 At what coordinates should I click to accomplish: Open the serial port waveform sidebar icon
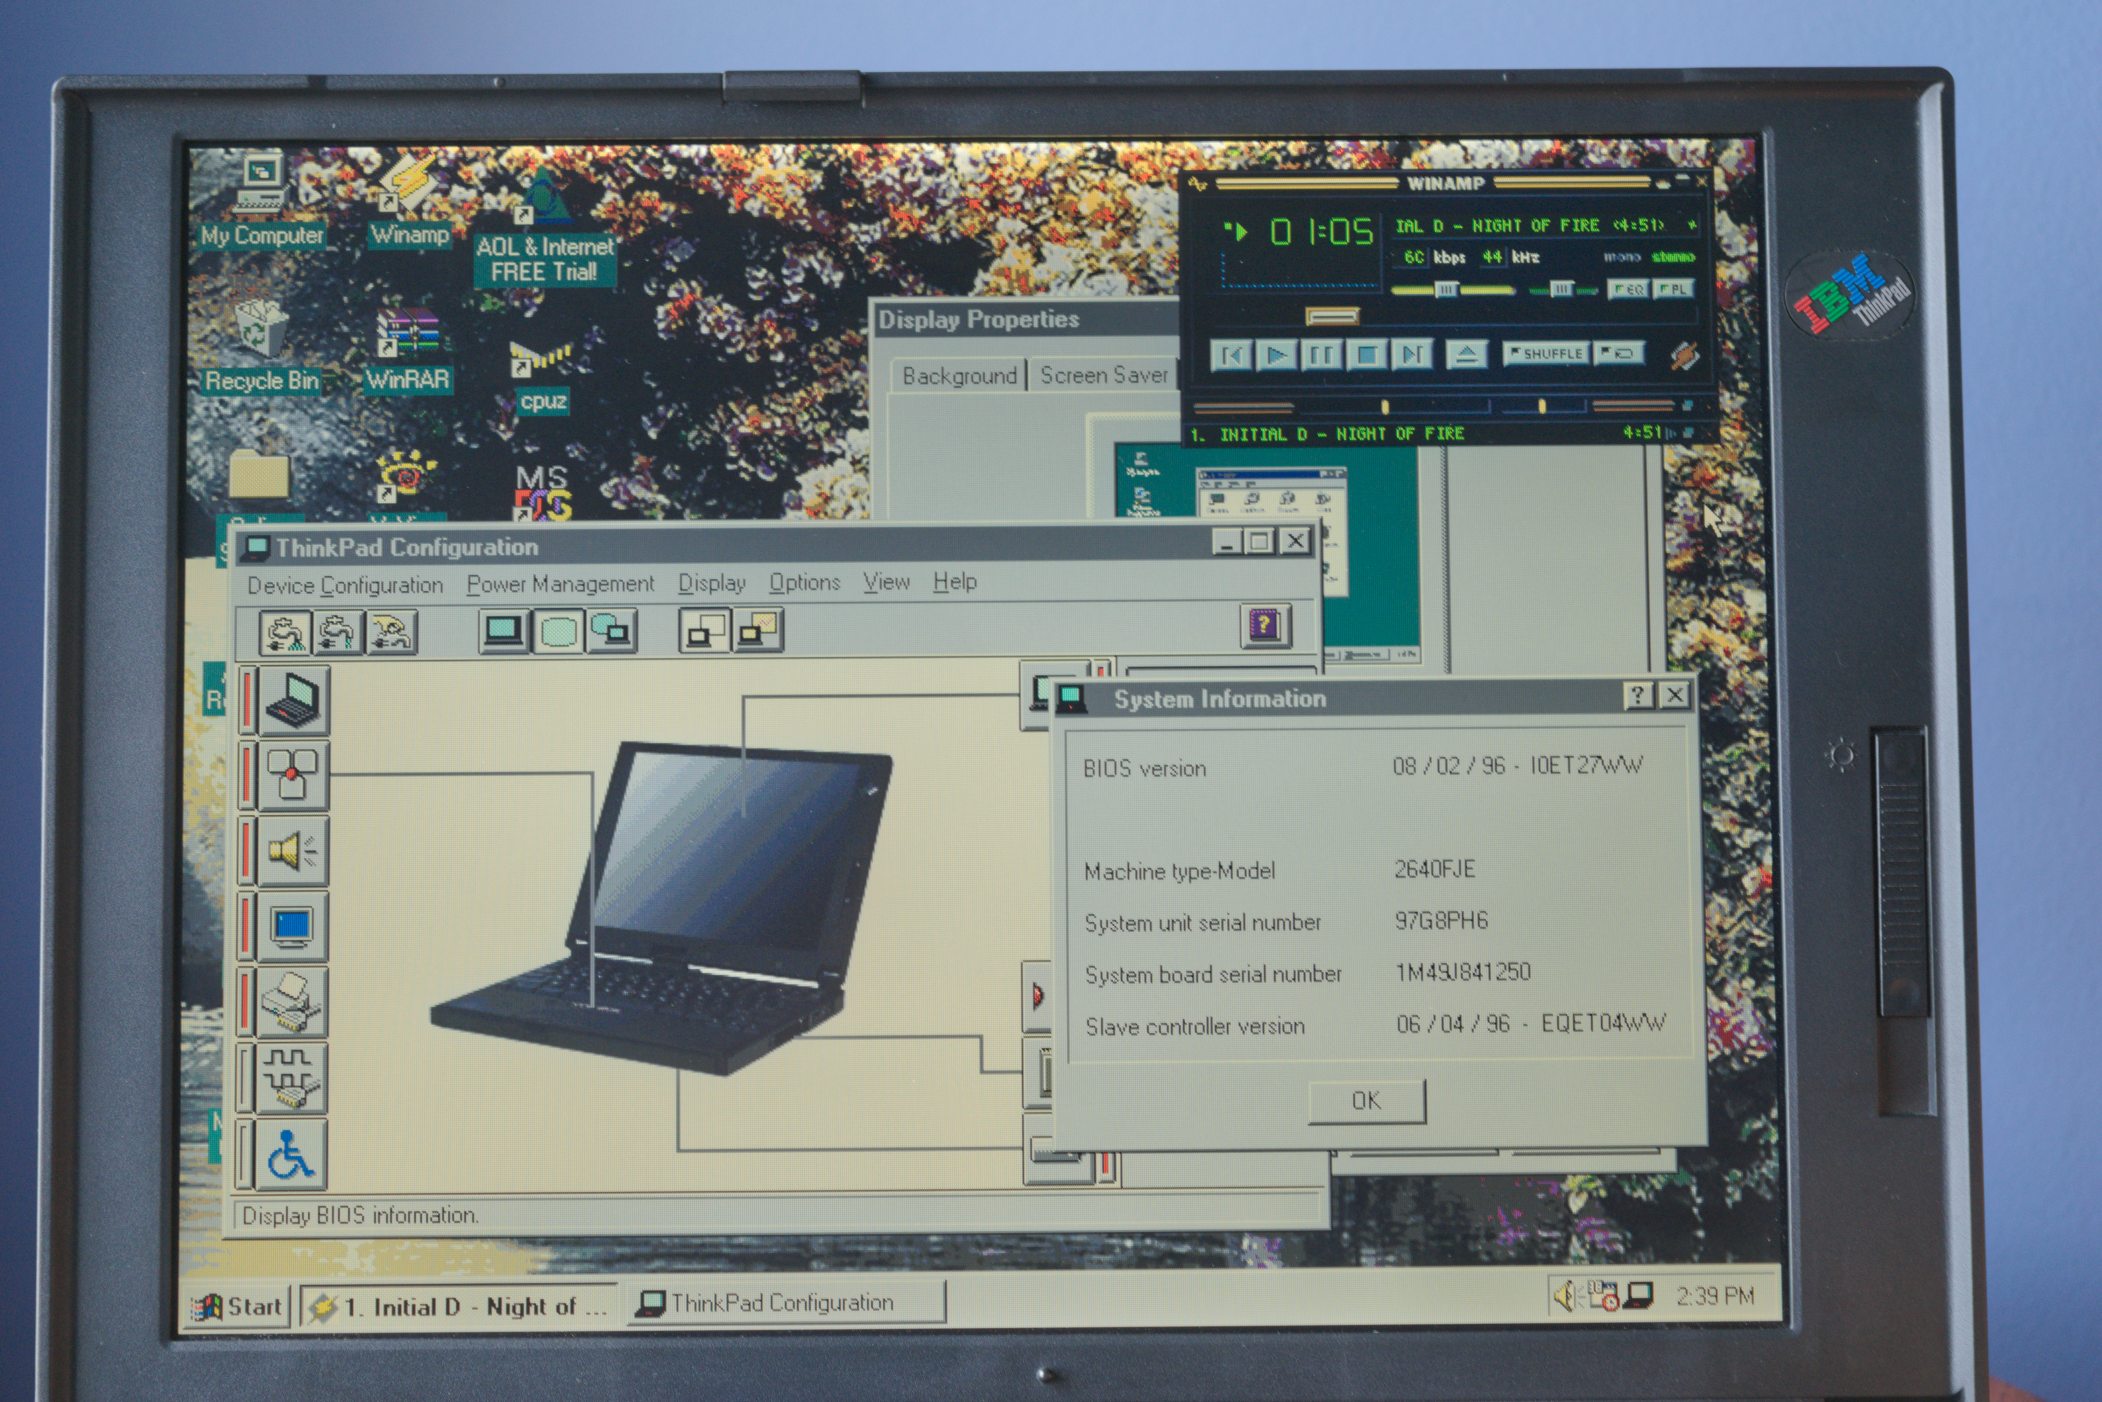292,1078
